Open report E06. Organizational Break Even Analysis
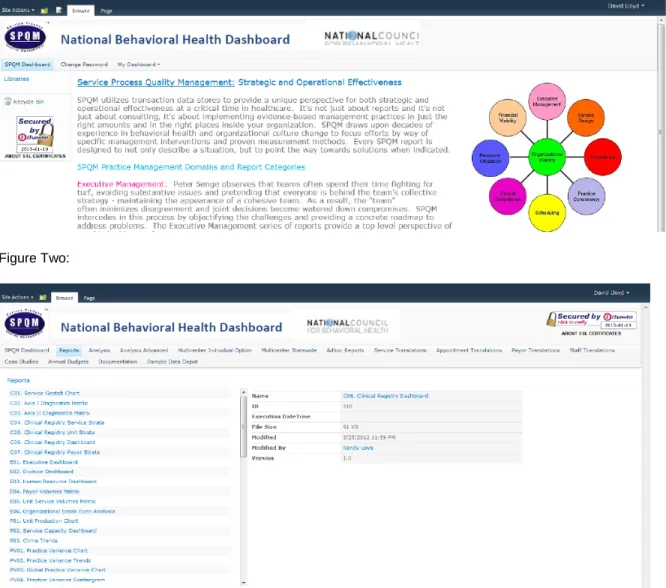 [x=62, y=511]
